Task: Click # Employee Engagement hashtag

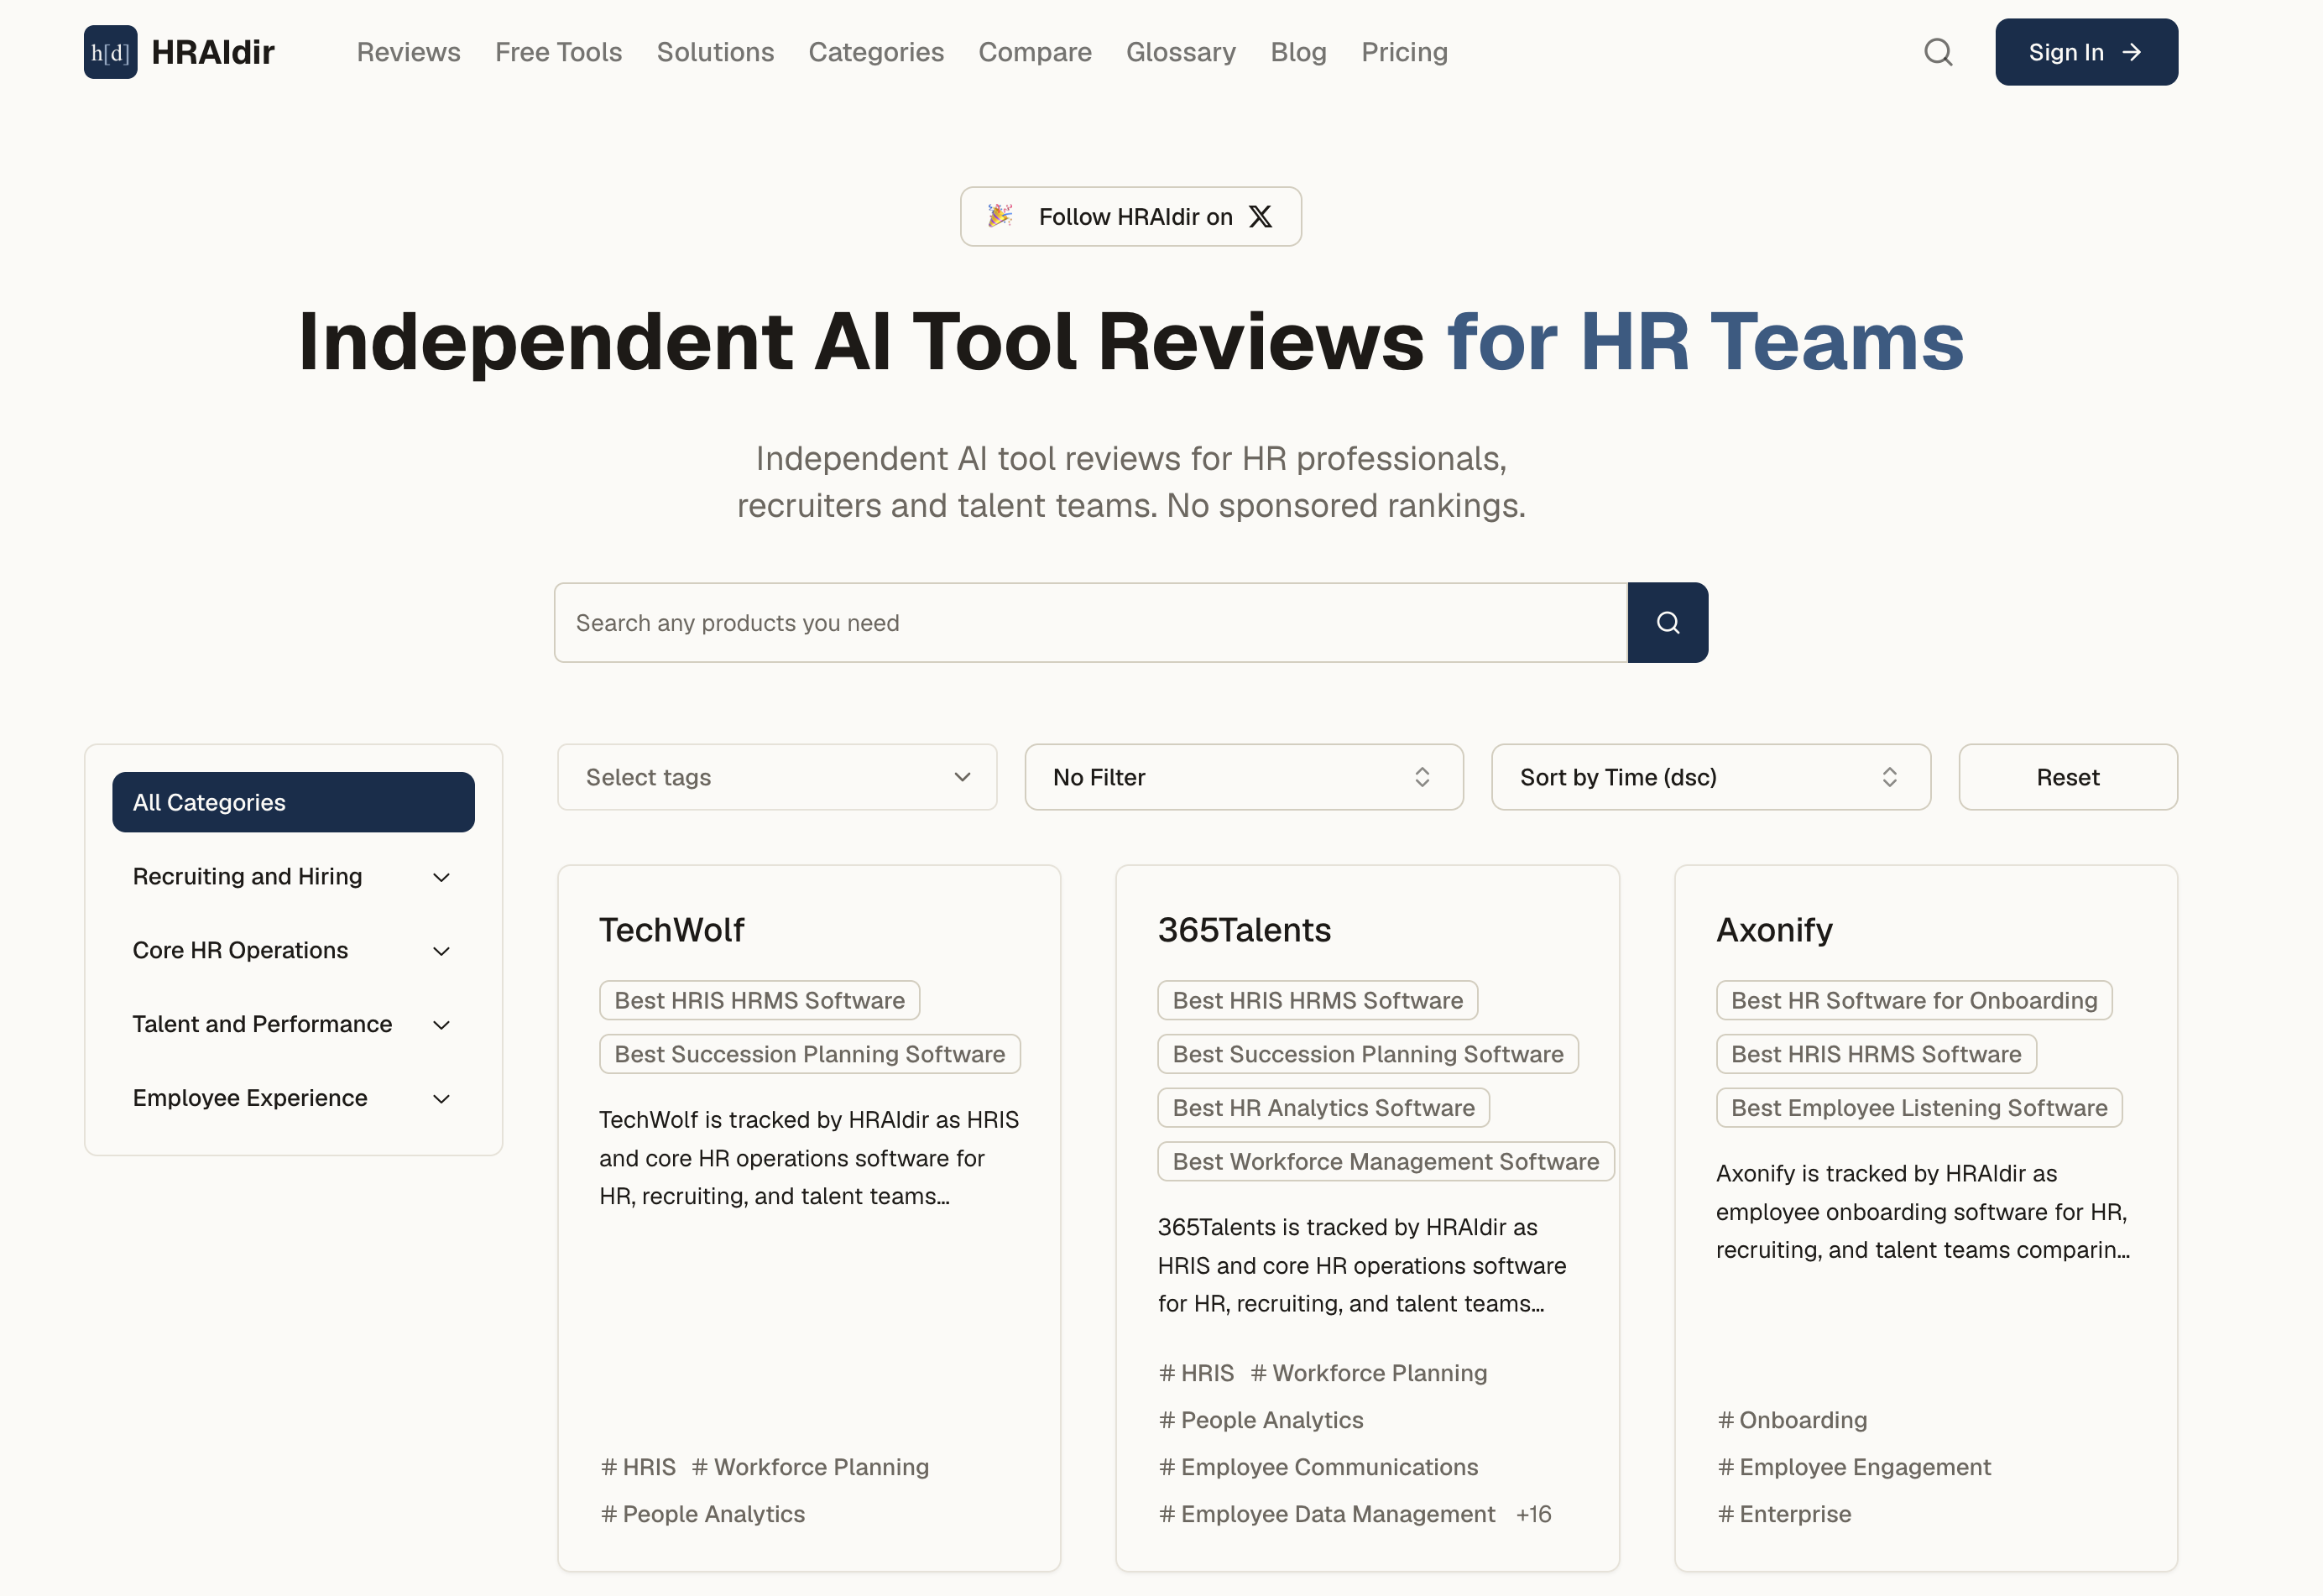Action: pyautogui.click(x=1854, y=1467)
